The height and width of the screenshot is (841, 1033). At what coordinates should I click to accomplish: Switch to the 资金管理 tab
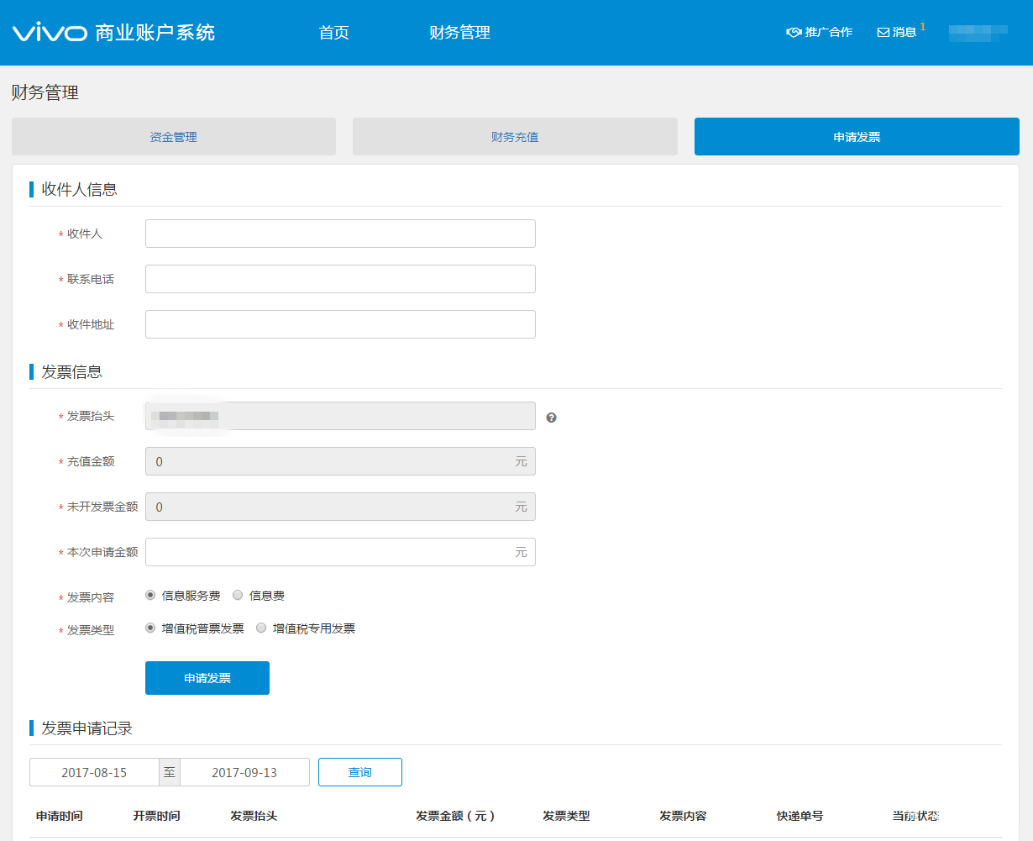tap(173, 136)
